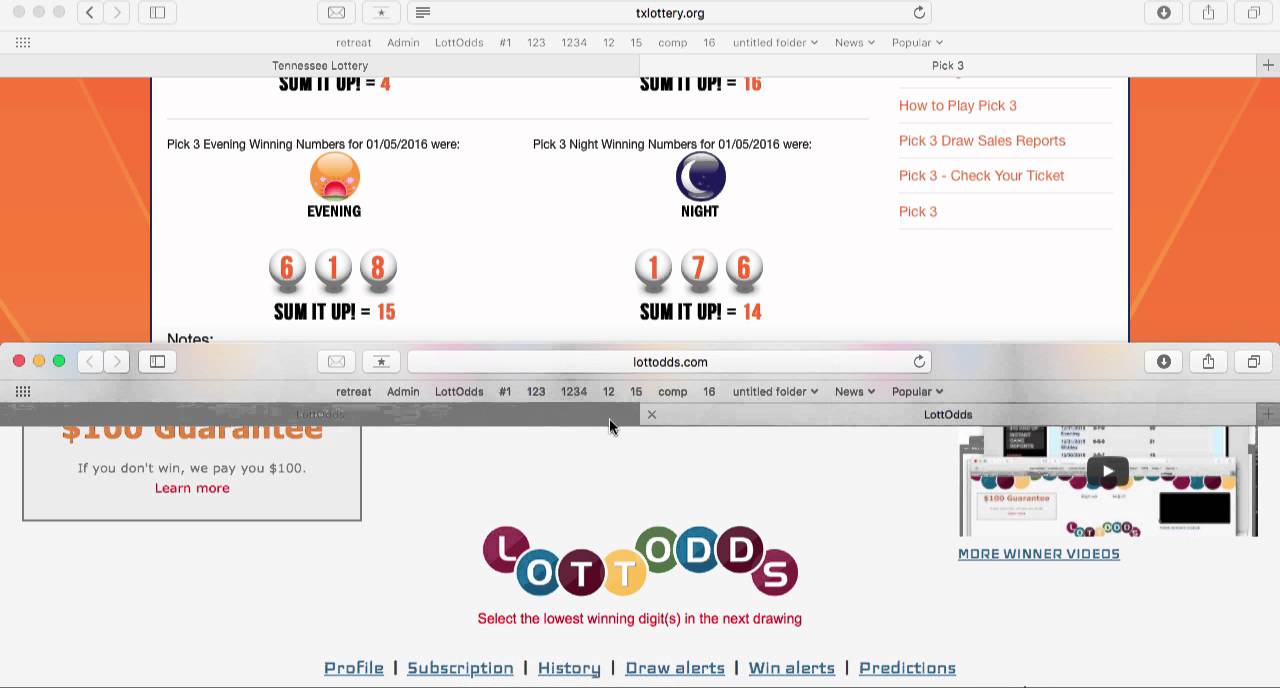Toggle sidebar in the lottodds.com window

pyautogui.click(x=157, y=361)
